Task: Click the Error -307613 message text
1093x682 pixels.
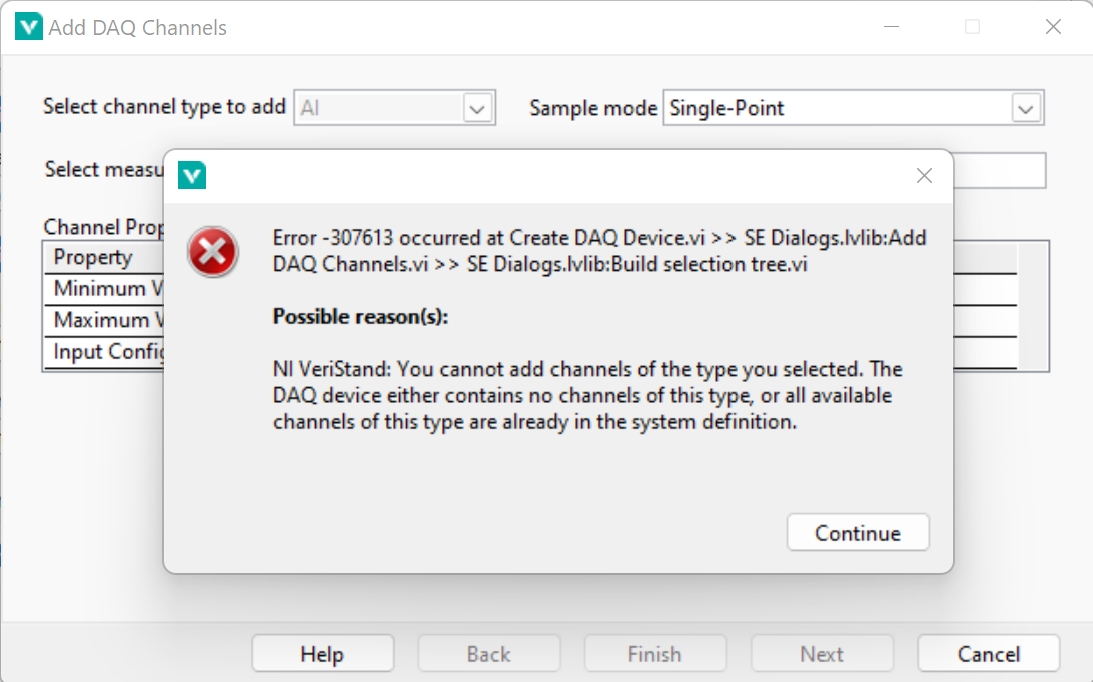Action: click(x=599, y=251)
